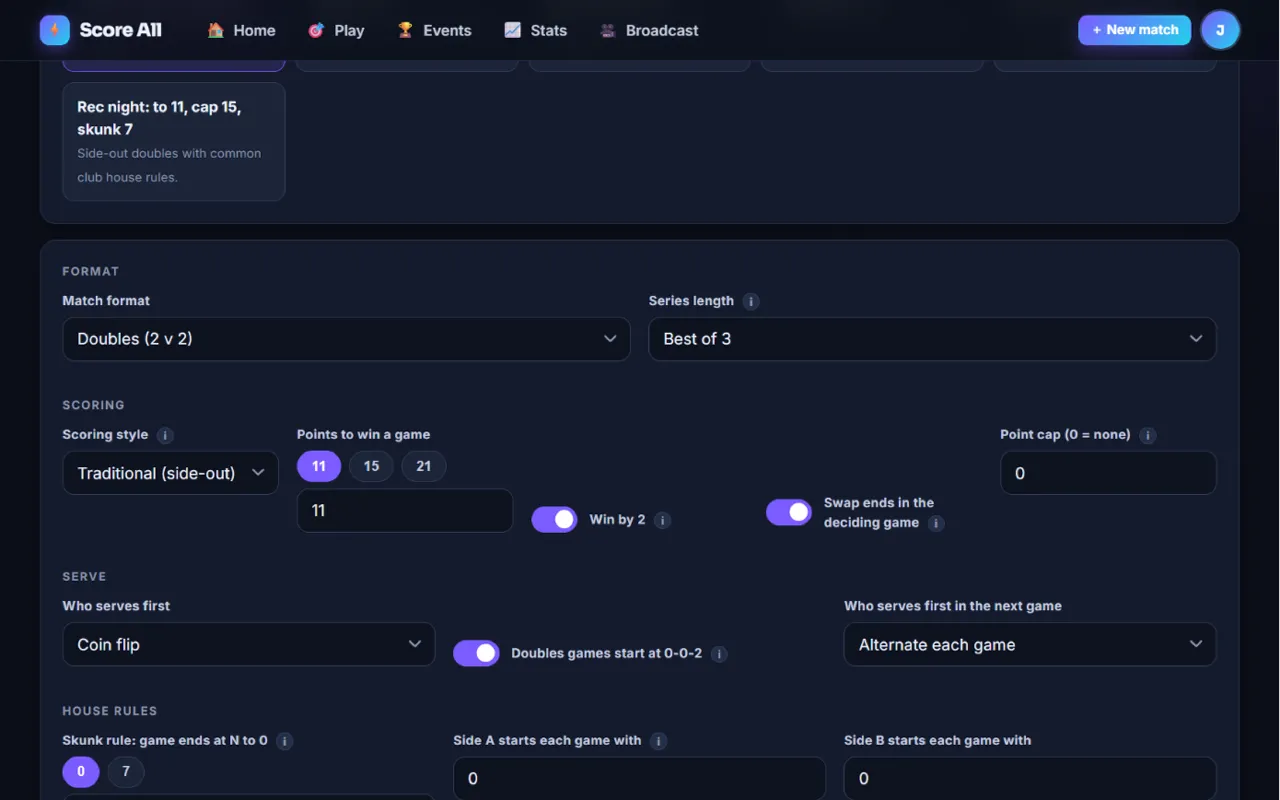Select skunk rule value 0
Image resolution: width=1280 pixels, height=800 pixels.
81,772
